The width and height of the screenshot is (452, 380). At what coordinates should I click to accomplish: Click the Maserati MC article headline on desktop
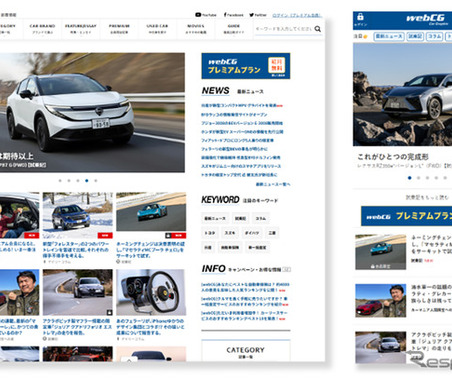(x=150, y=250)
